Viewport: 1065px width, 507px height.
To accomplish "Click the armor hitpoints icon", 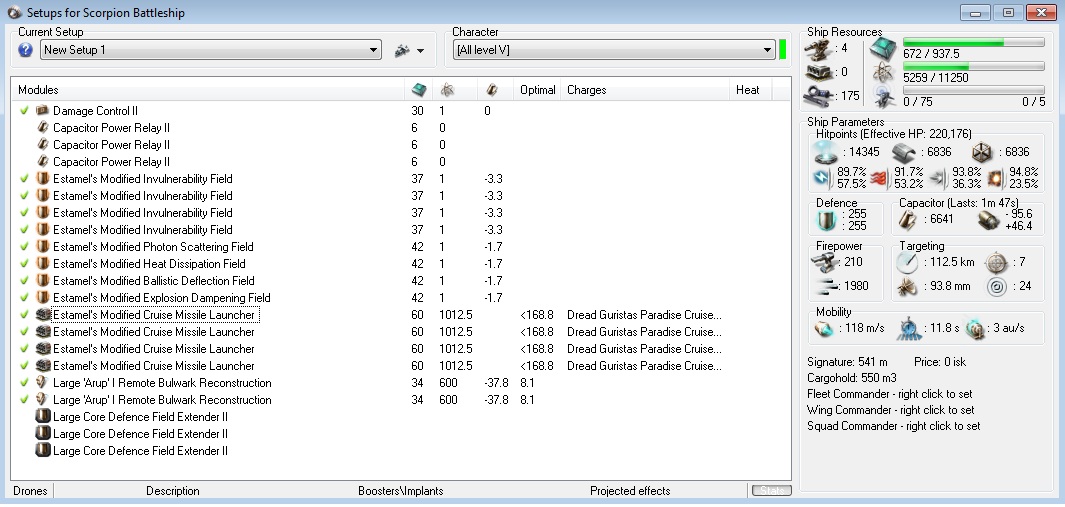I will pyautogui.click(x=906, y=152).
